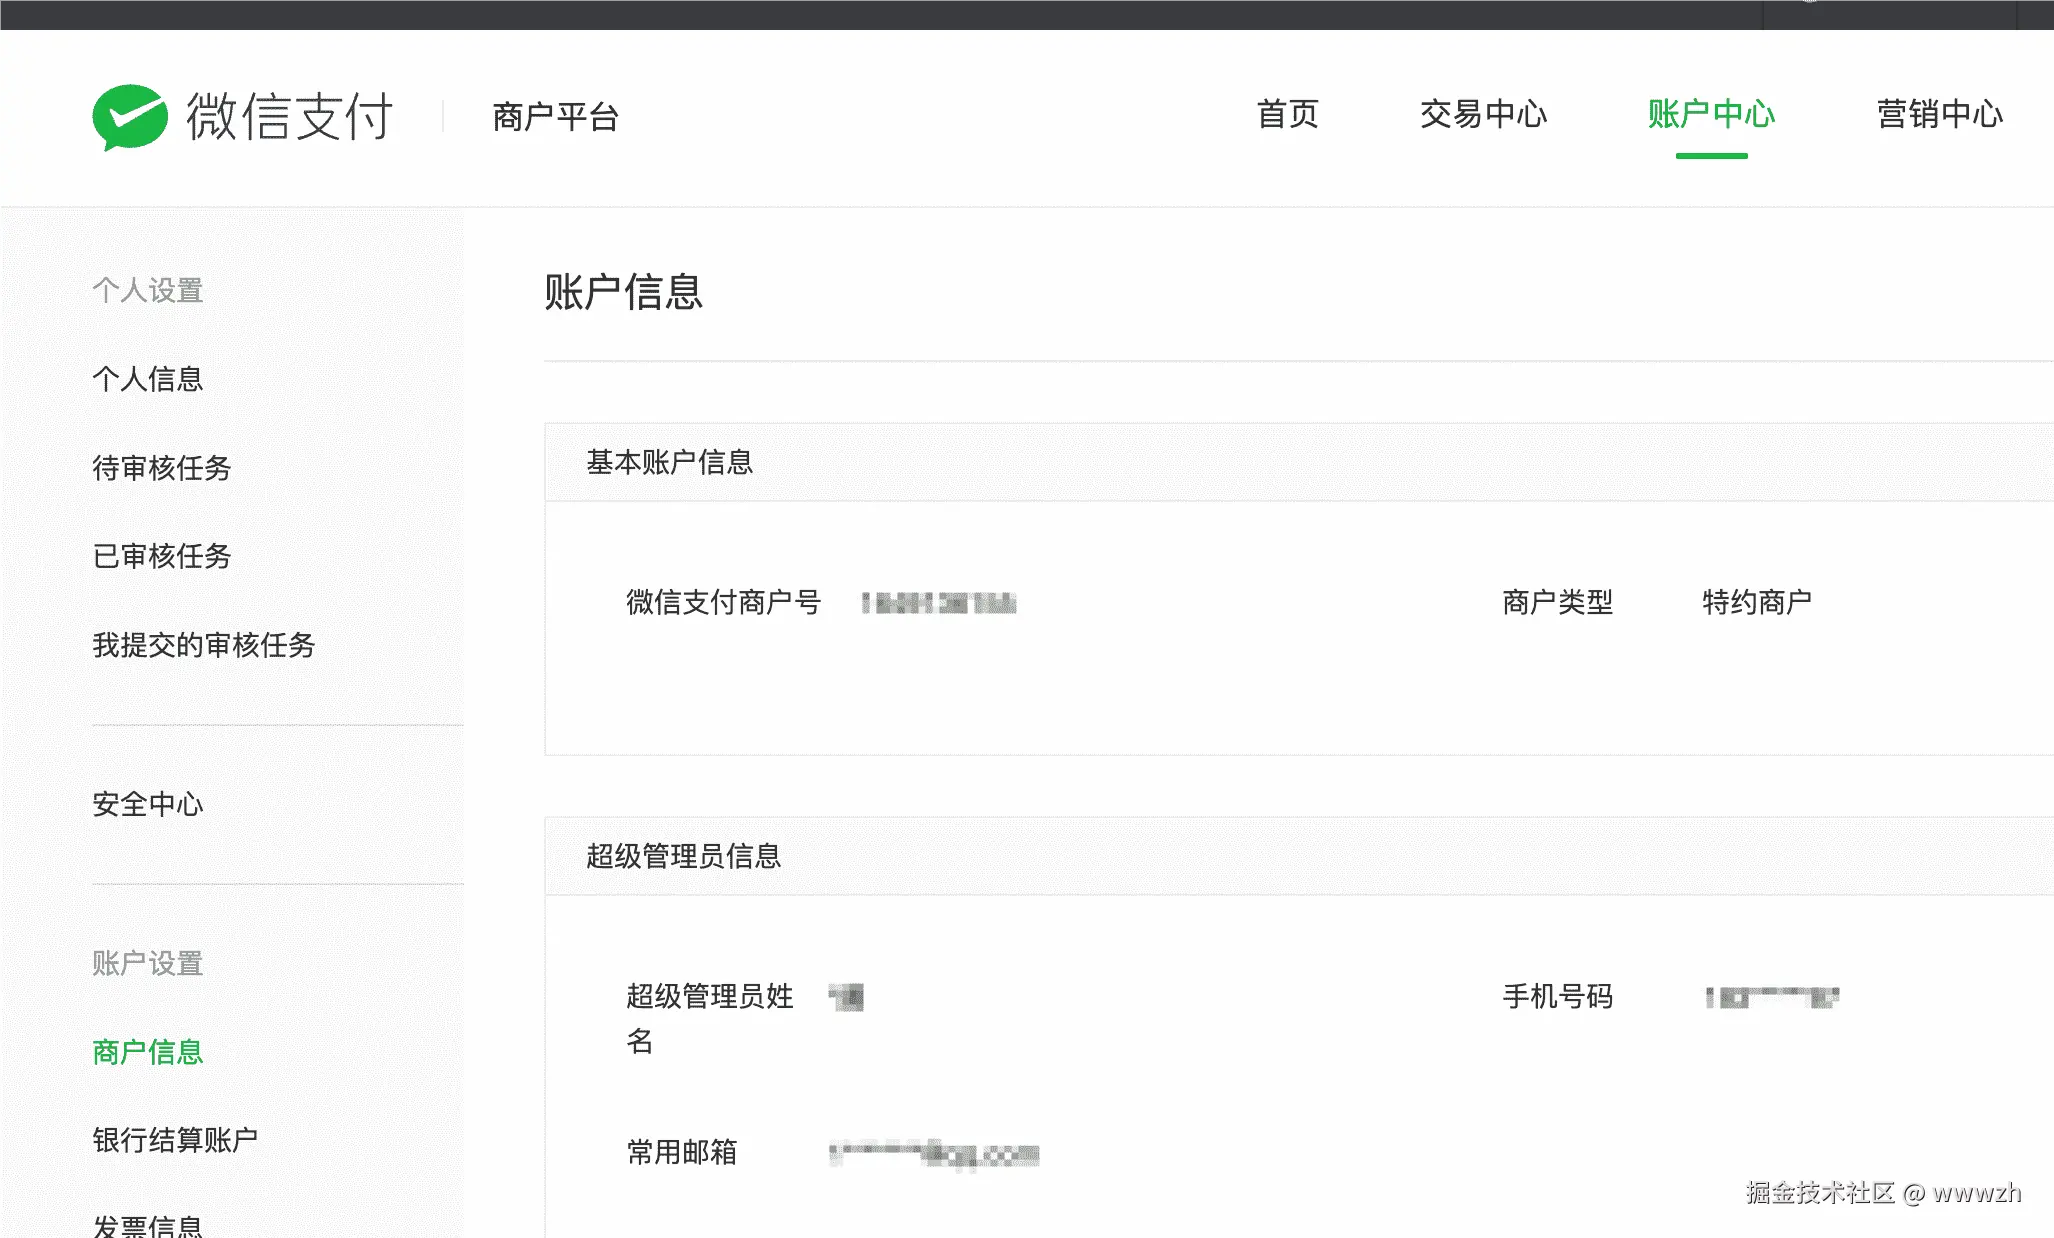This screenshot has height=1238, width=2054.
Task: Switch to the 首页 navigation tab
Action: coord(1289,115)
